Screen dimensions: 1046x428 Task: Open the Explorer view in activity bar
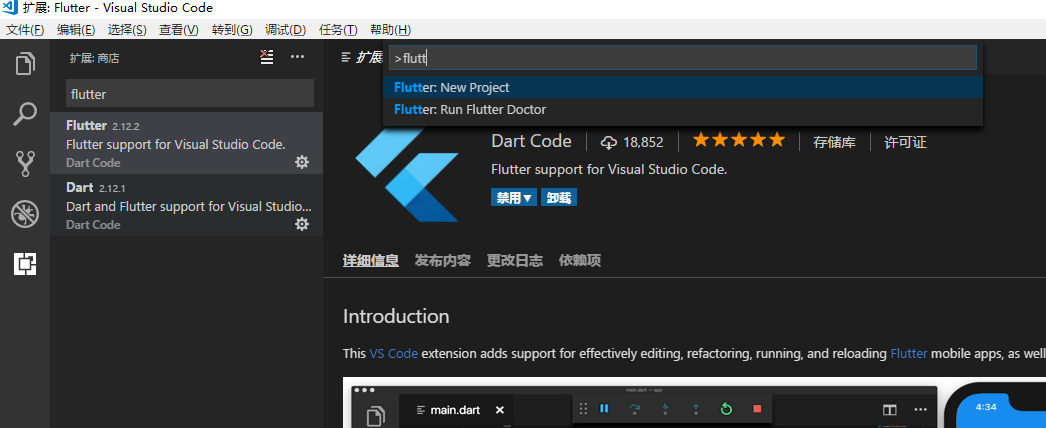(x=25, y=64)
